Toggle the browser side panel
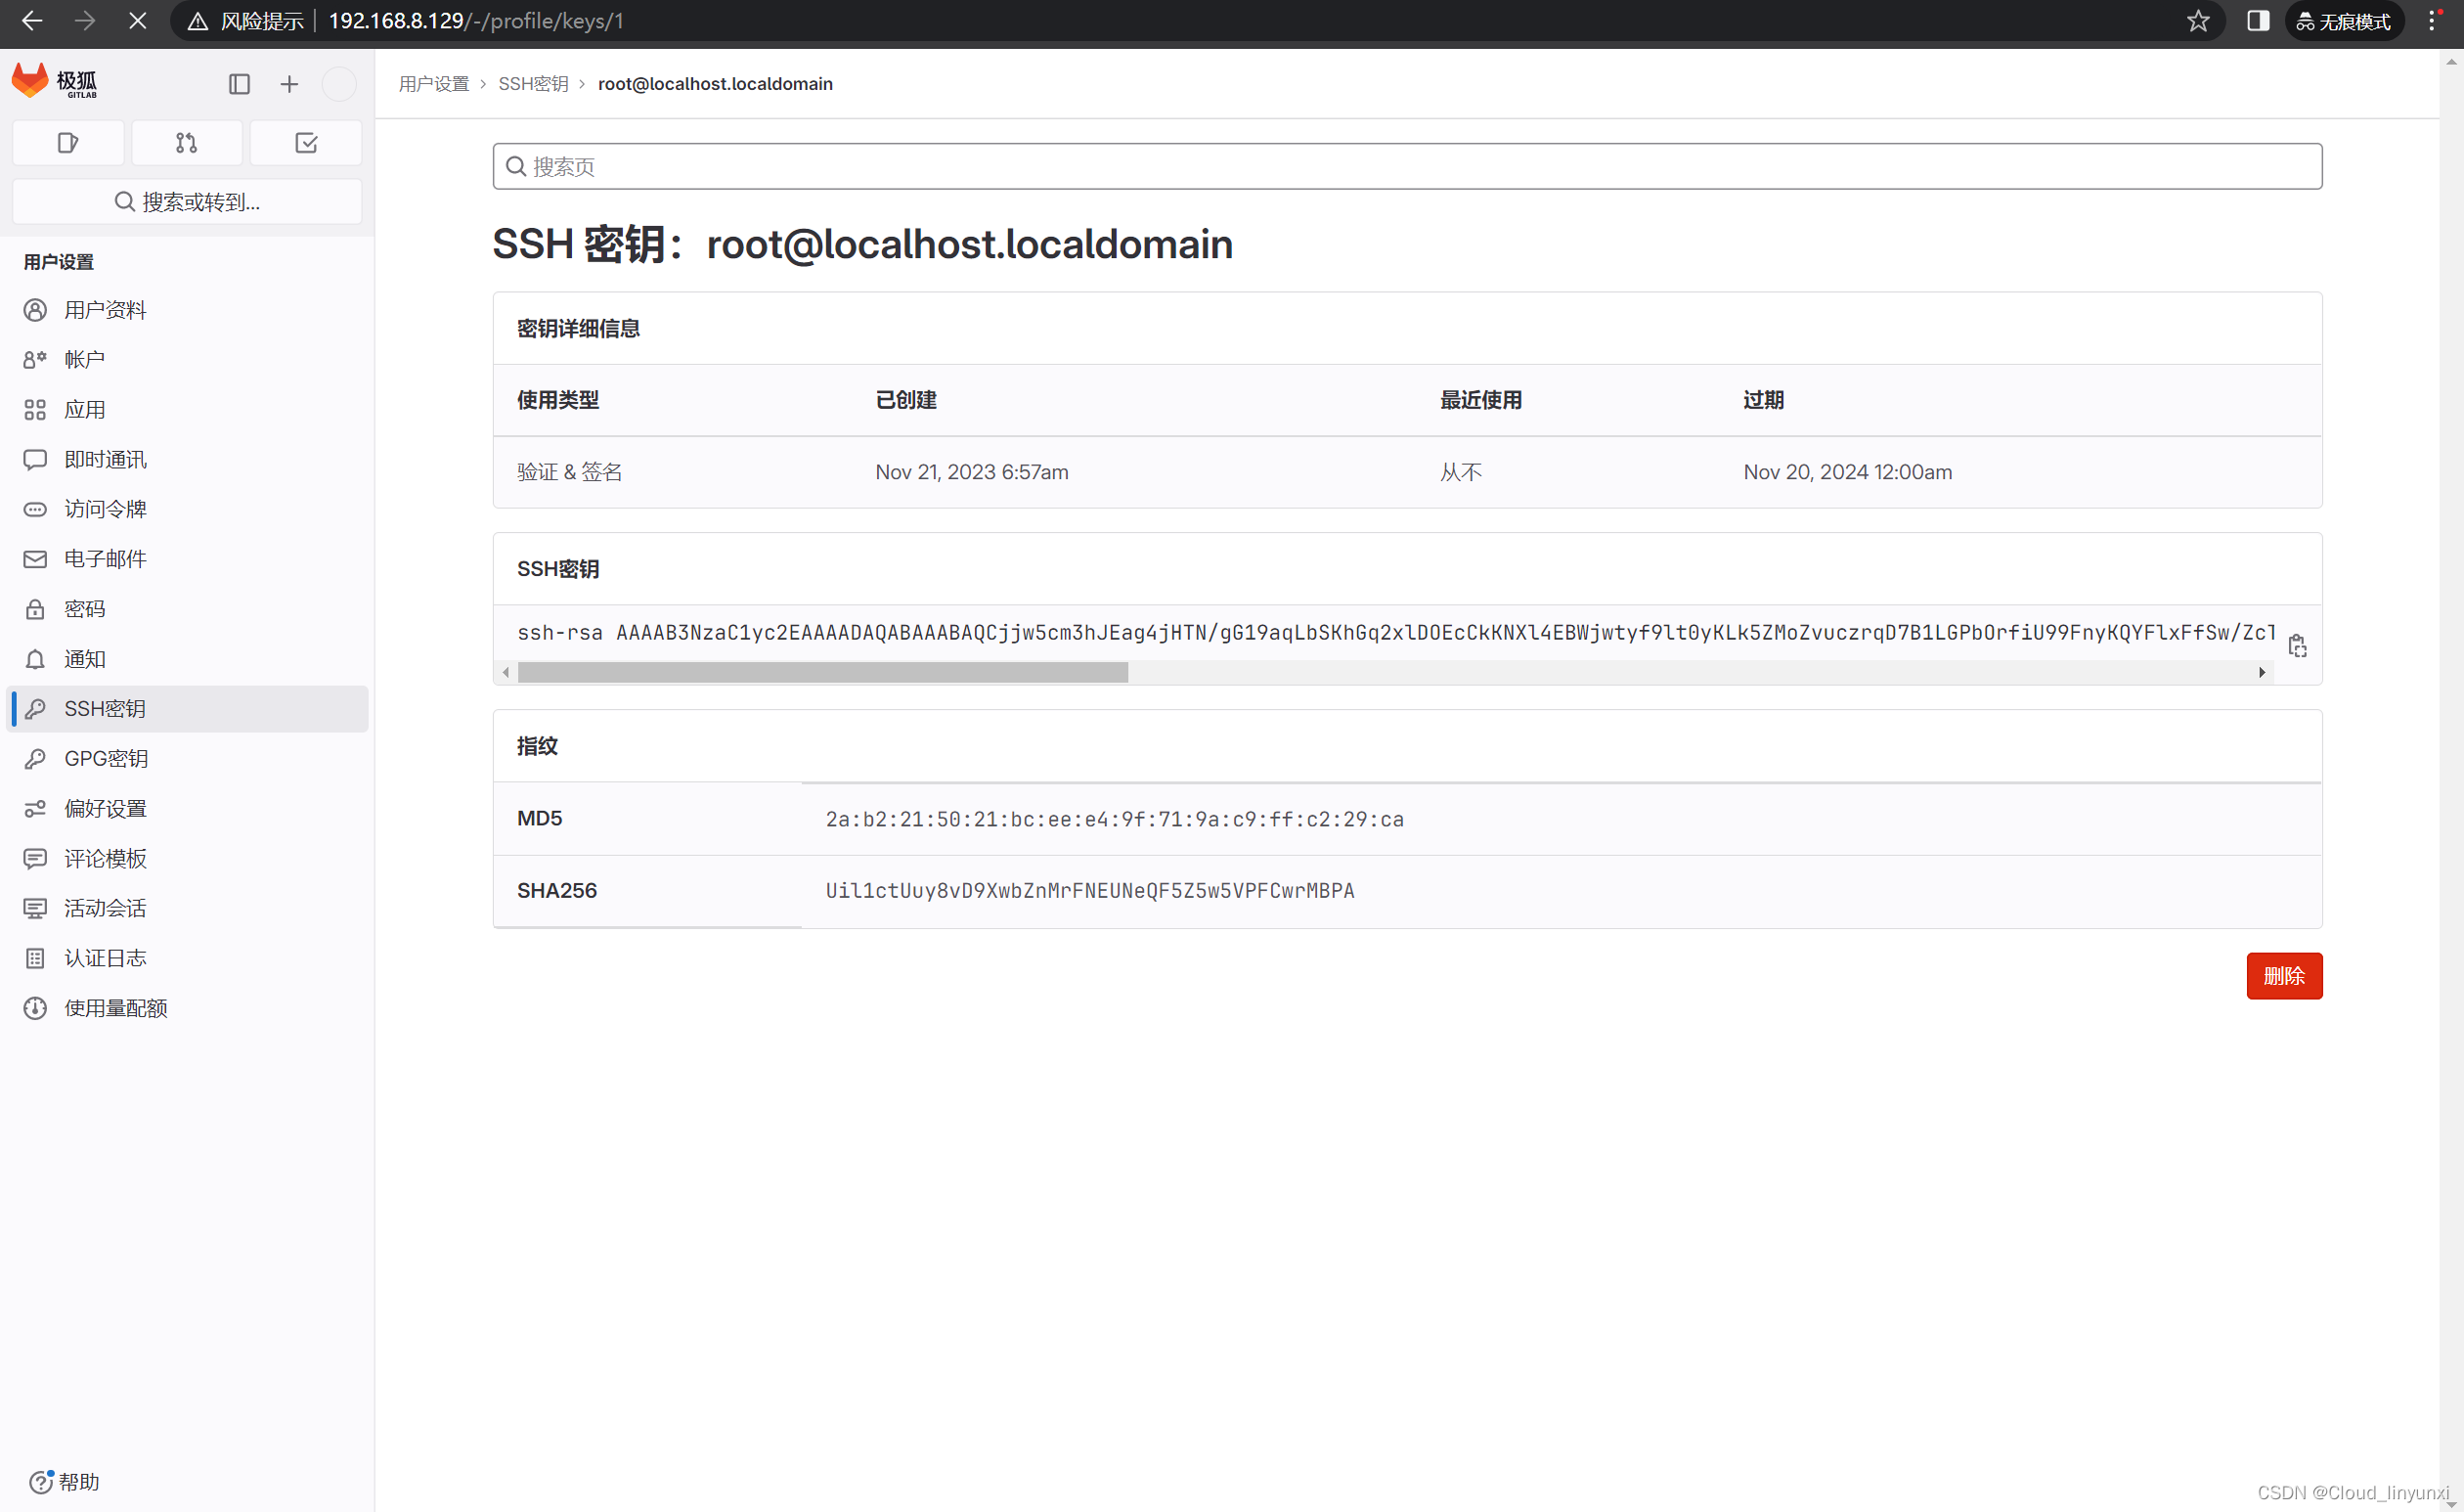 (2257, 21)
